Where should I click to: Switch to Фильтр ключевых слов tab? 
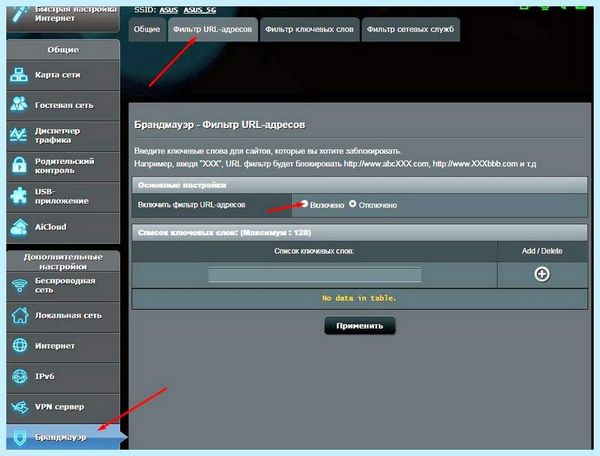pyautogui.click(x=310, y=29)
